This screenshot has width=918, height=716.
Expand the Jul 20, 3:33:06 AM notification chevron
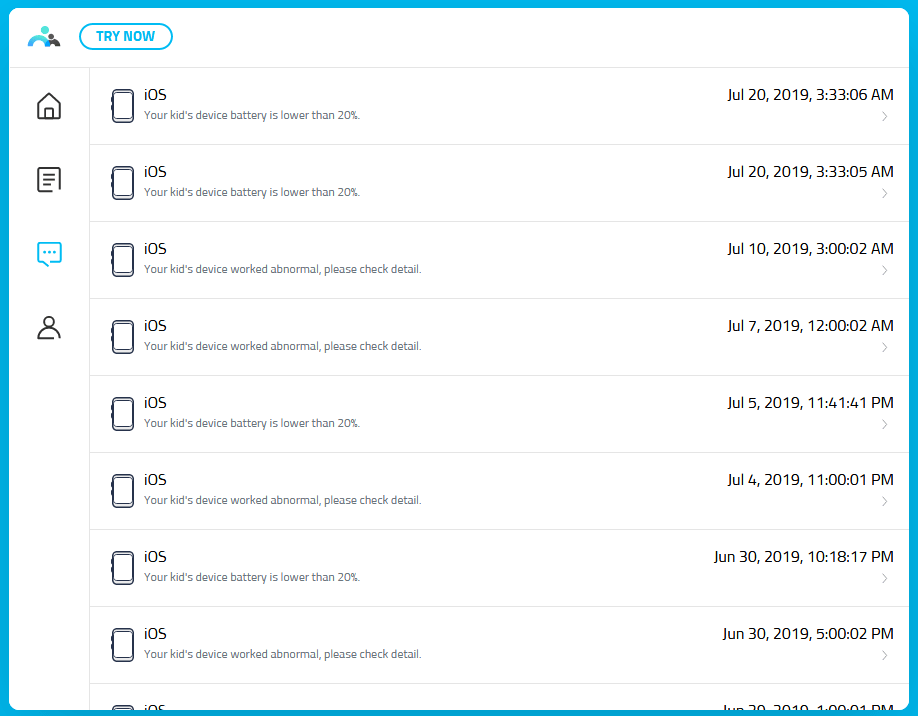click(884, 117)
